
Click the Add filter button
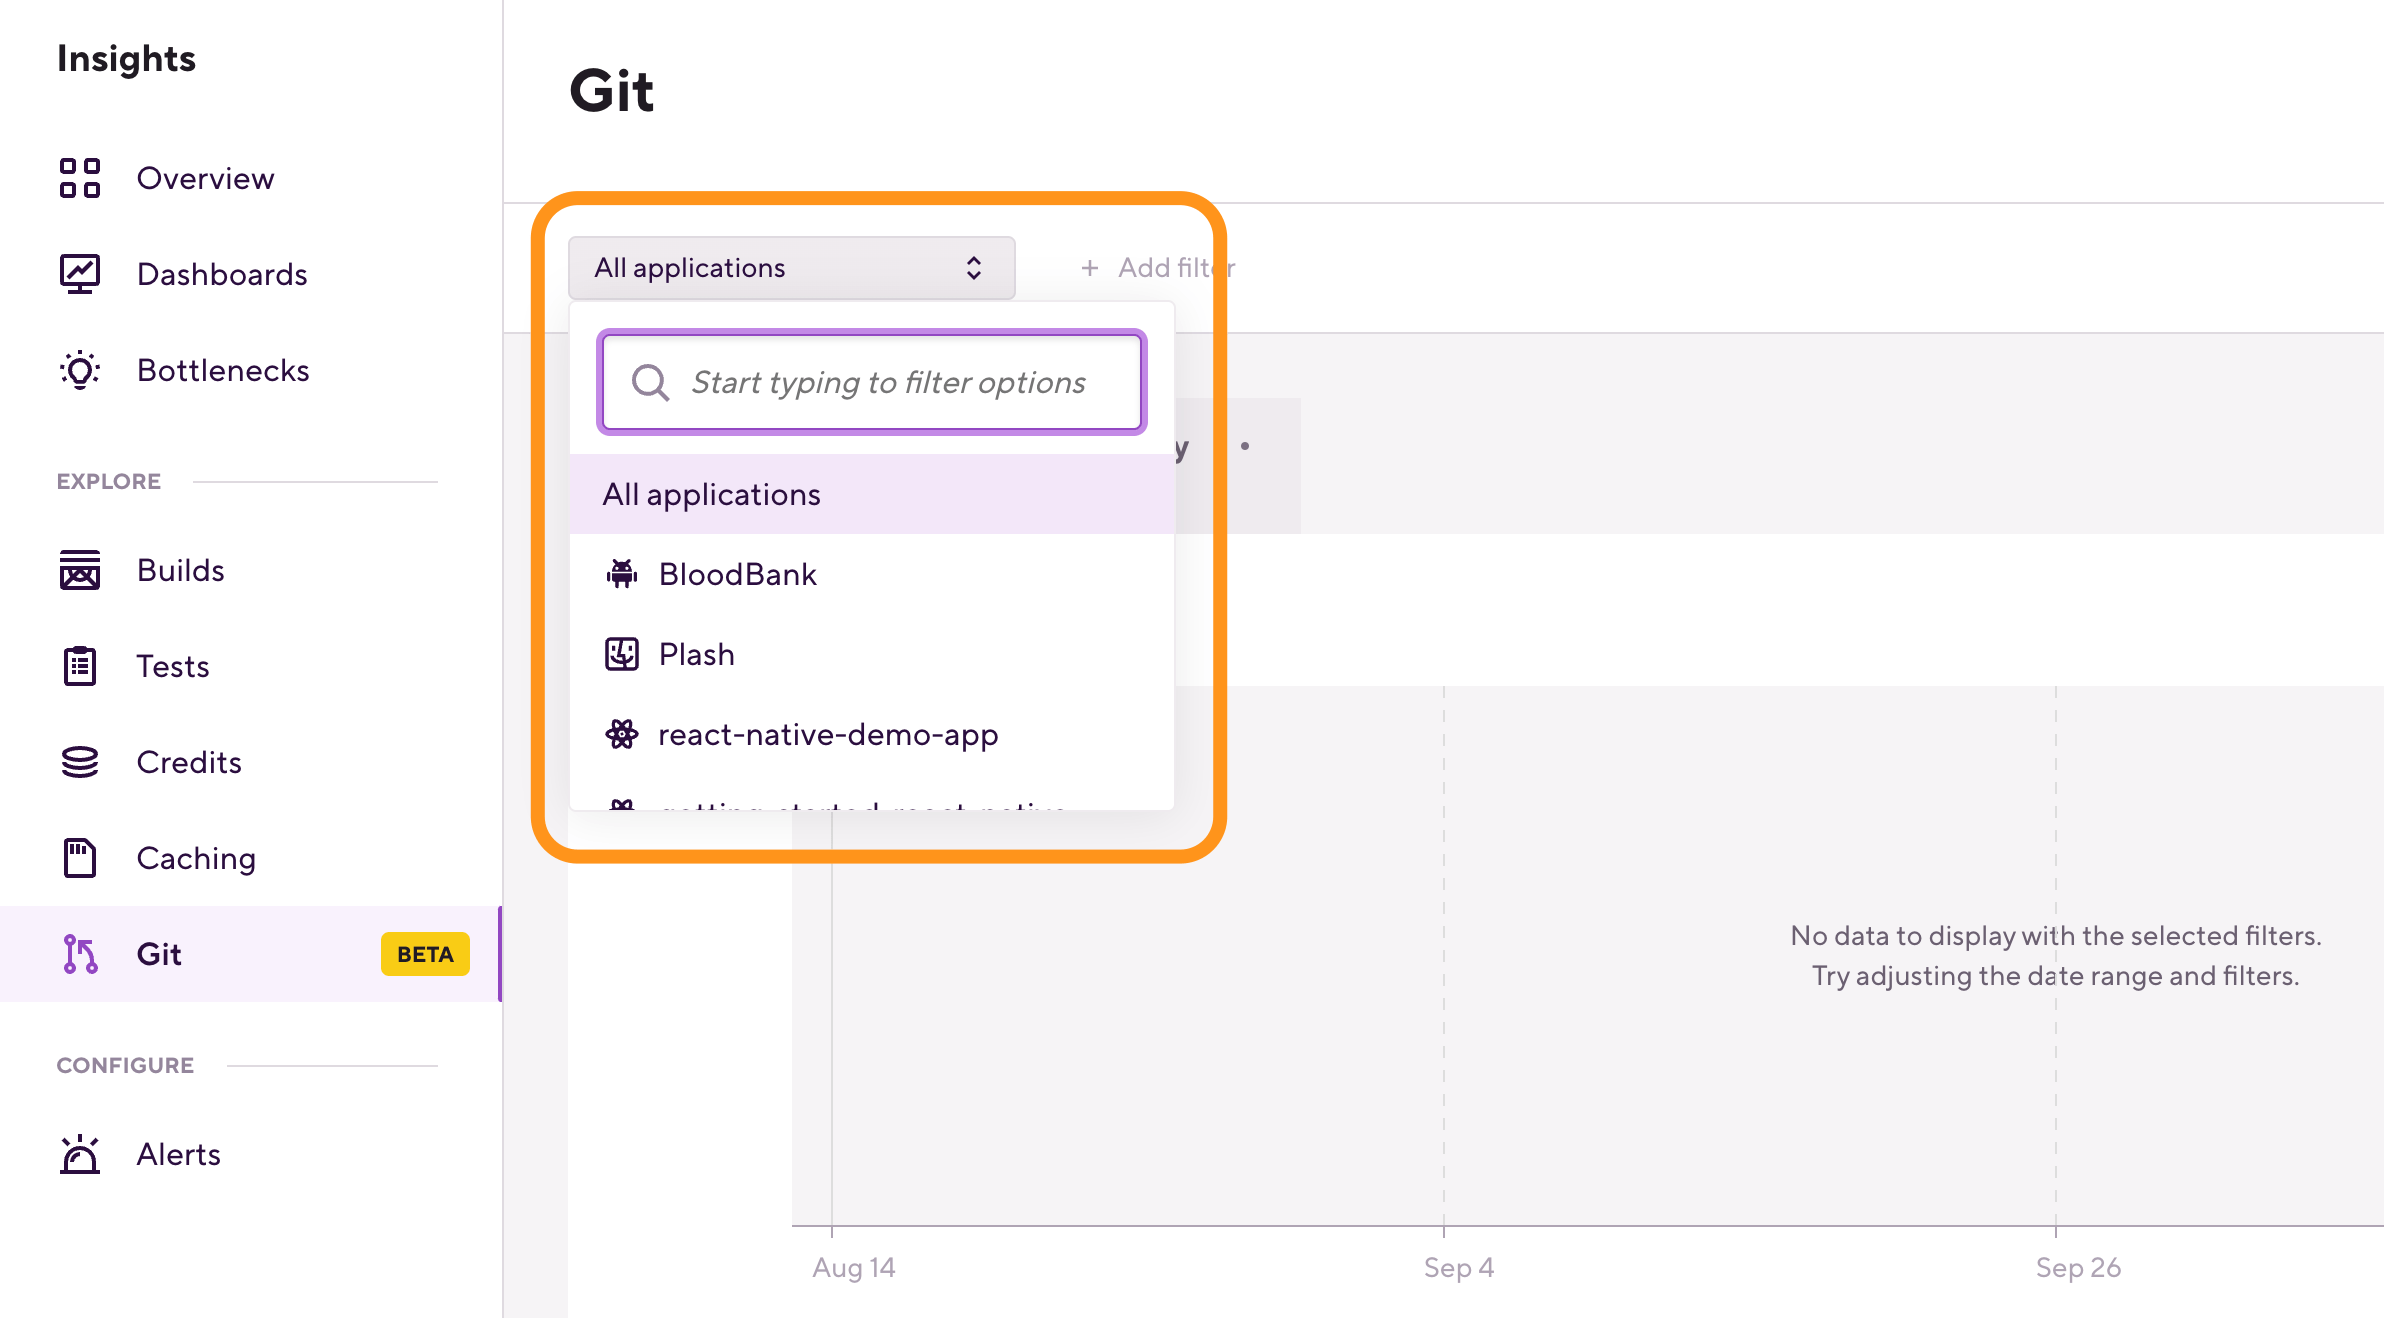pyautogui.click(x=1158, y=268)
